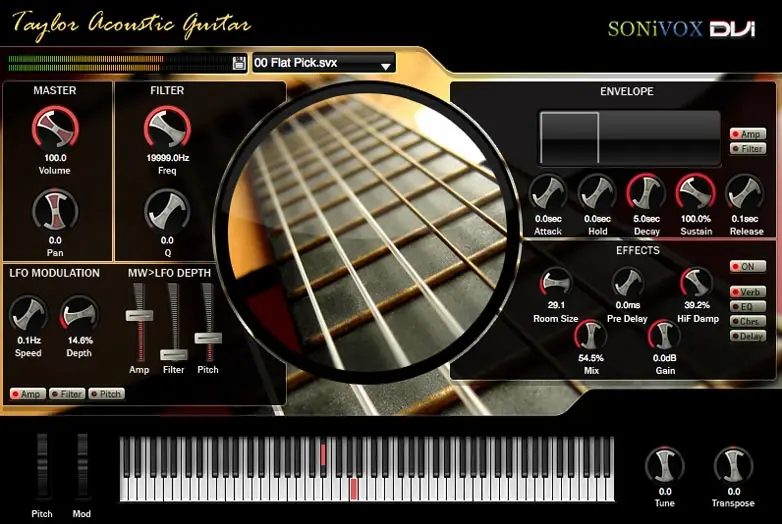The height and width of the screenshot is (524, 782).
Task: Click the envelope shape display graph
Action: 630,138
